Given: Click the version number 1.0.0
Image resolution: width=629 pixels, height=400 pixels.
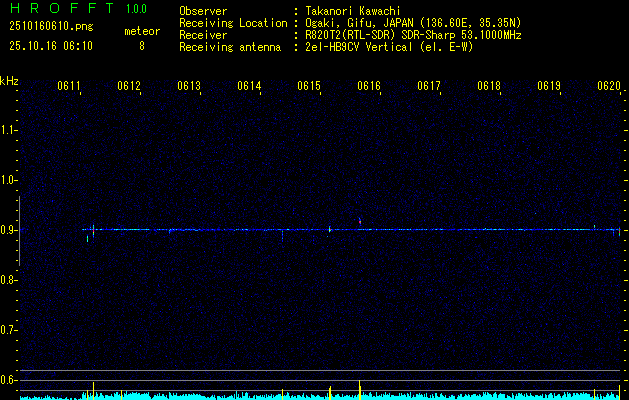Looking at the screenshot, I should [136, 9].
